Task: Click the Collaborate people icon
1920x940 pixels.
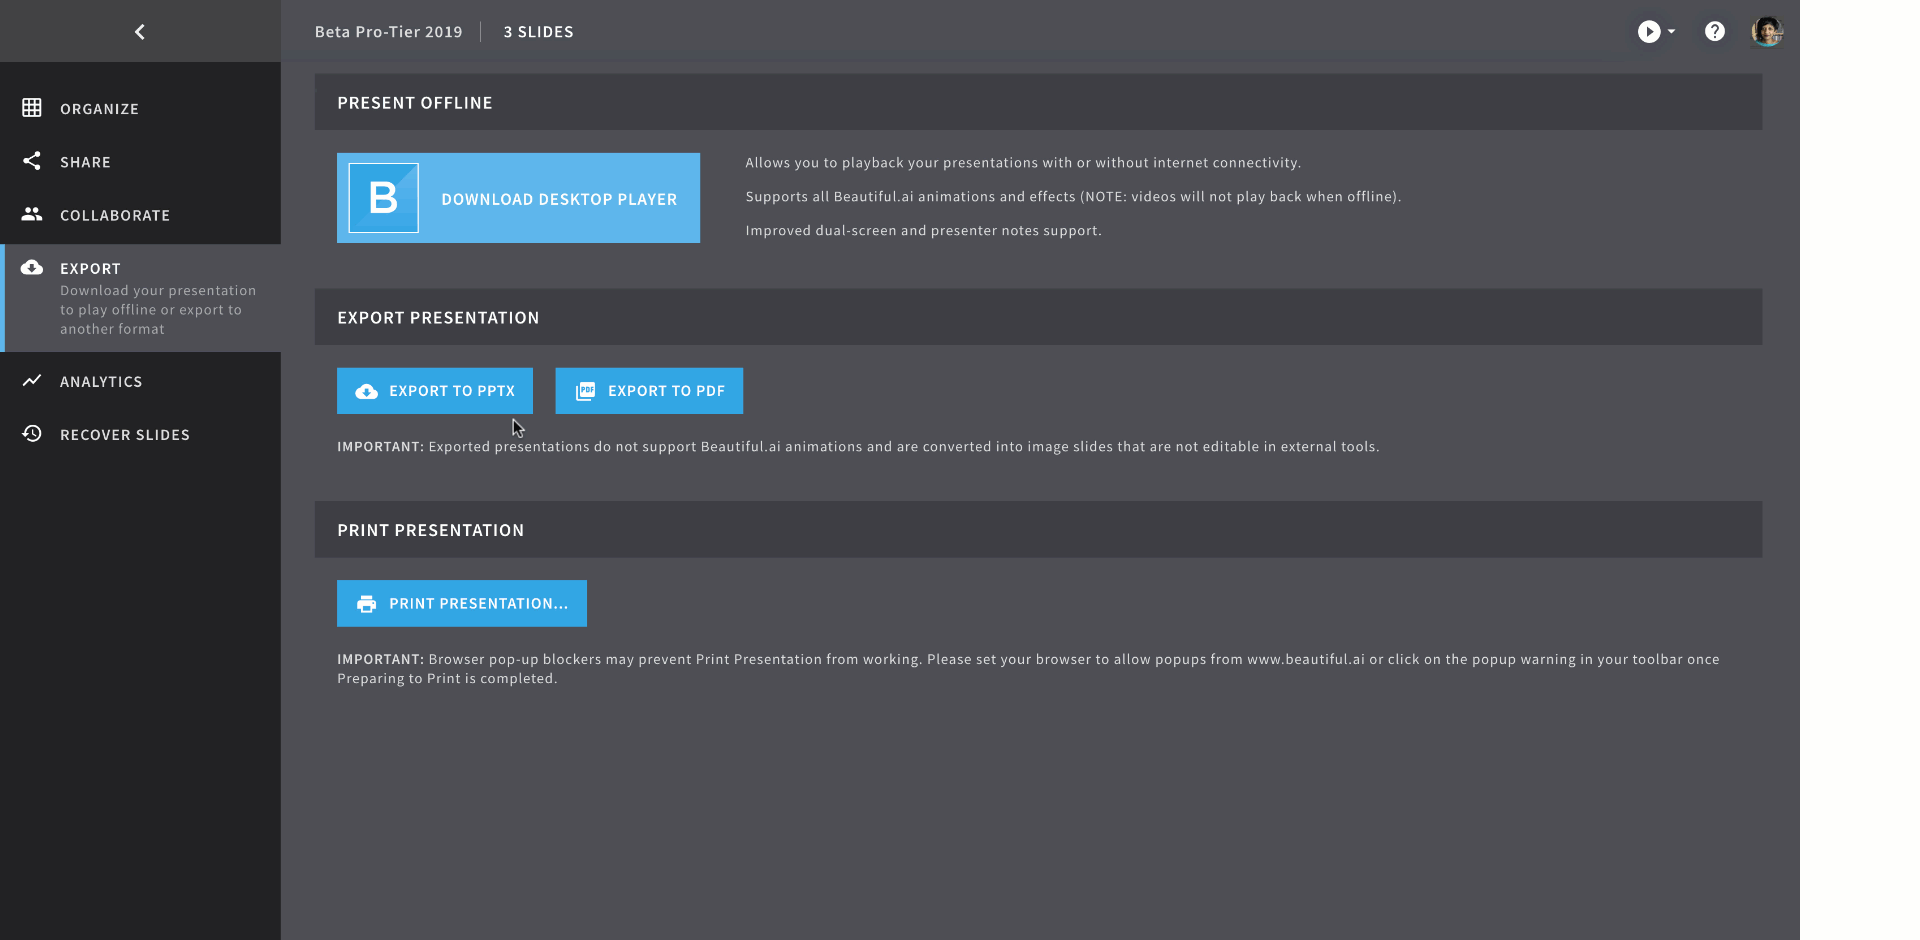Action: coord(32,214)
